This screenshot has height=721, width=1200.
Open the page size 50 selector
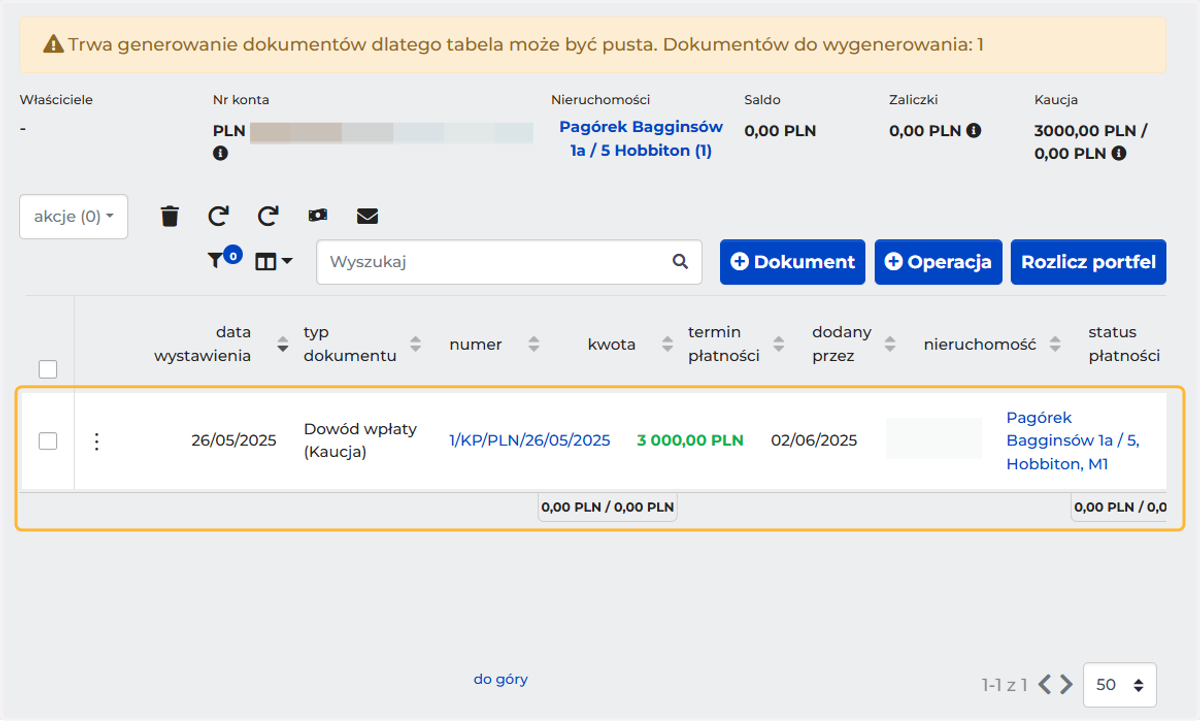pos(1119,685)
